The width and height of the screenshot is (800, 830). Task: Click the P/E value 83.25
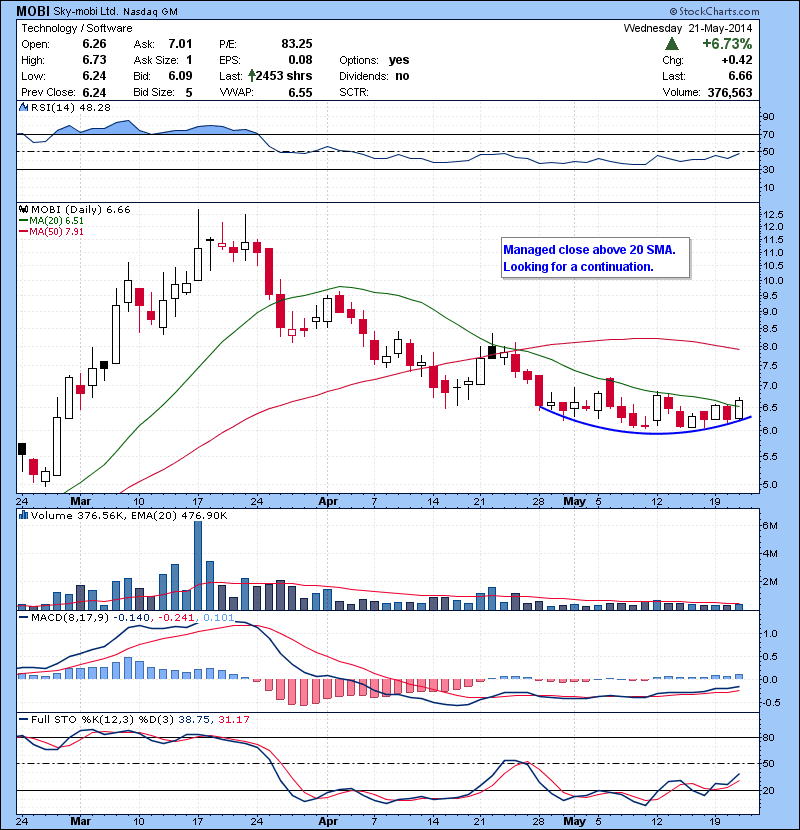[x=296, y=44]
